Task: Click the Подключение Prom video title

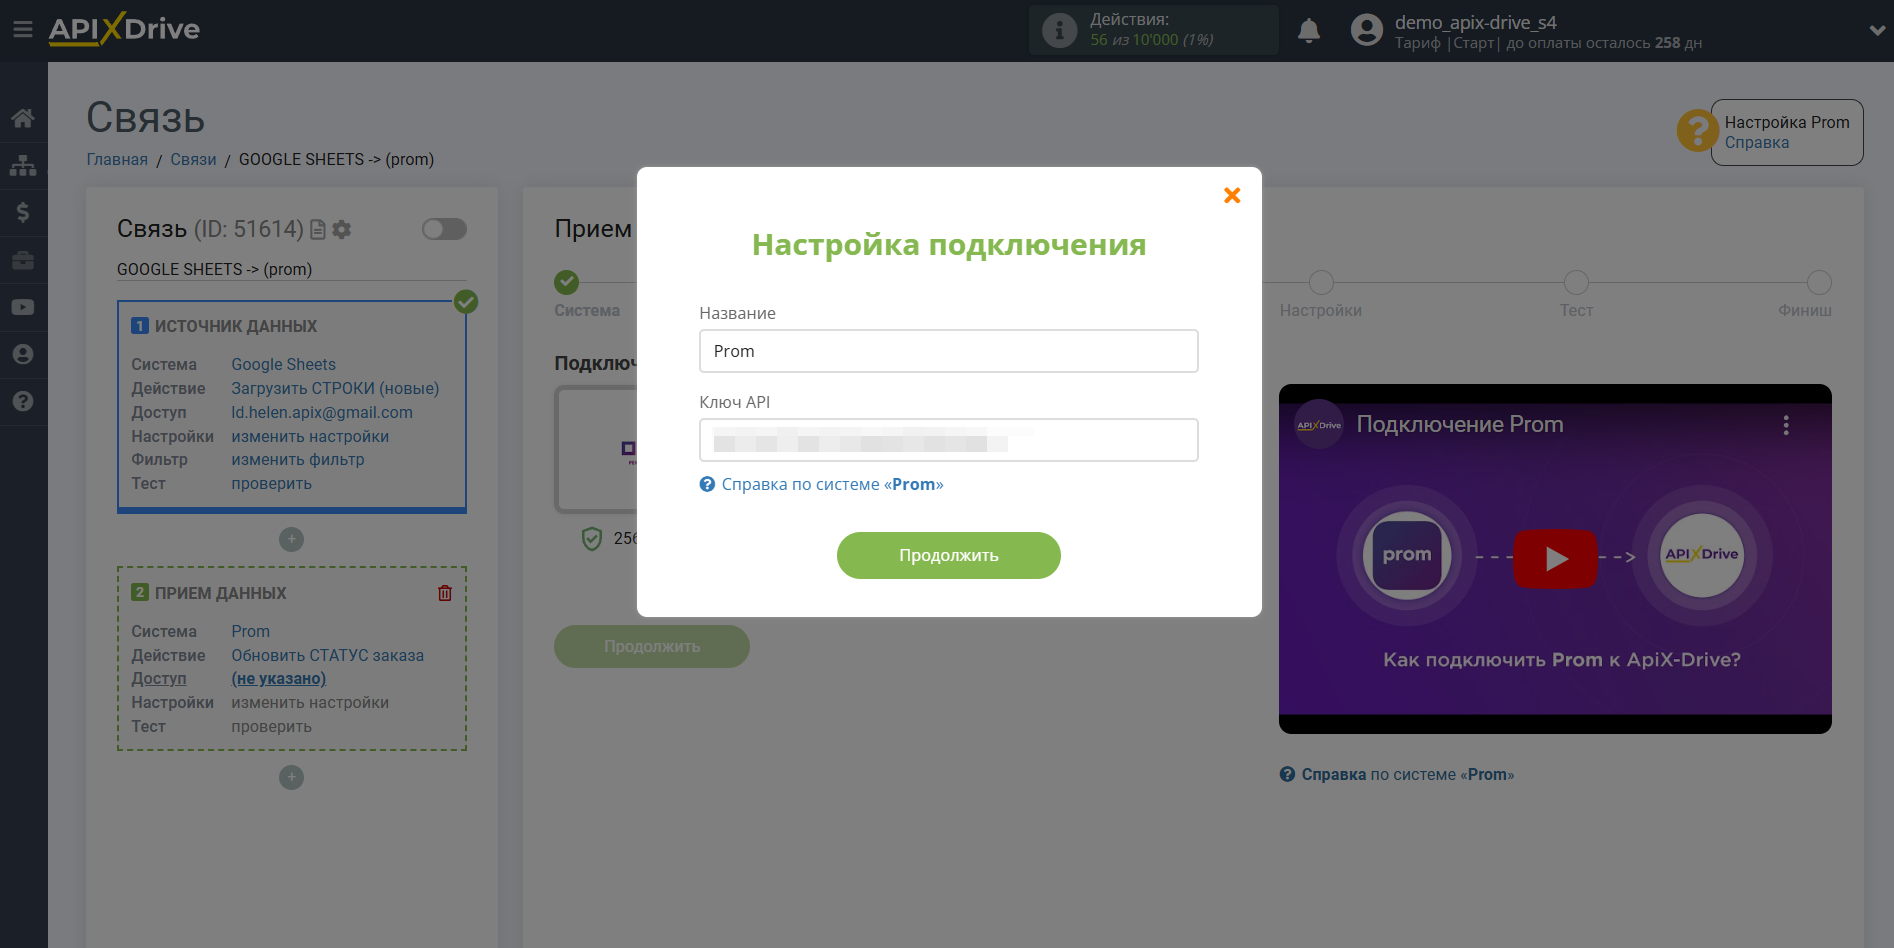Action: [x=1459, y=425]
